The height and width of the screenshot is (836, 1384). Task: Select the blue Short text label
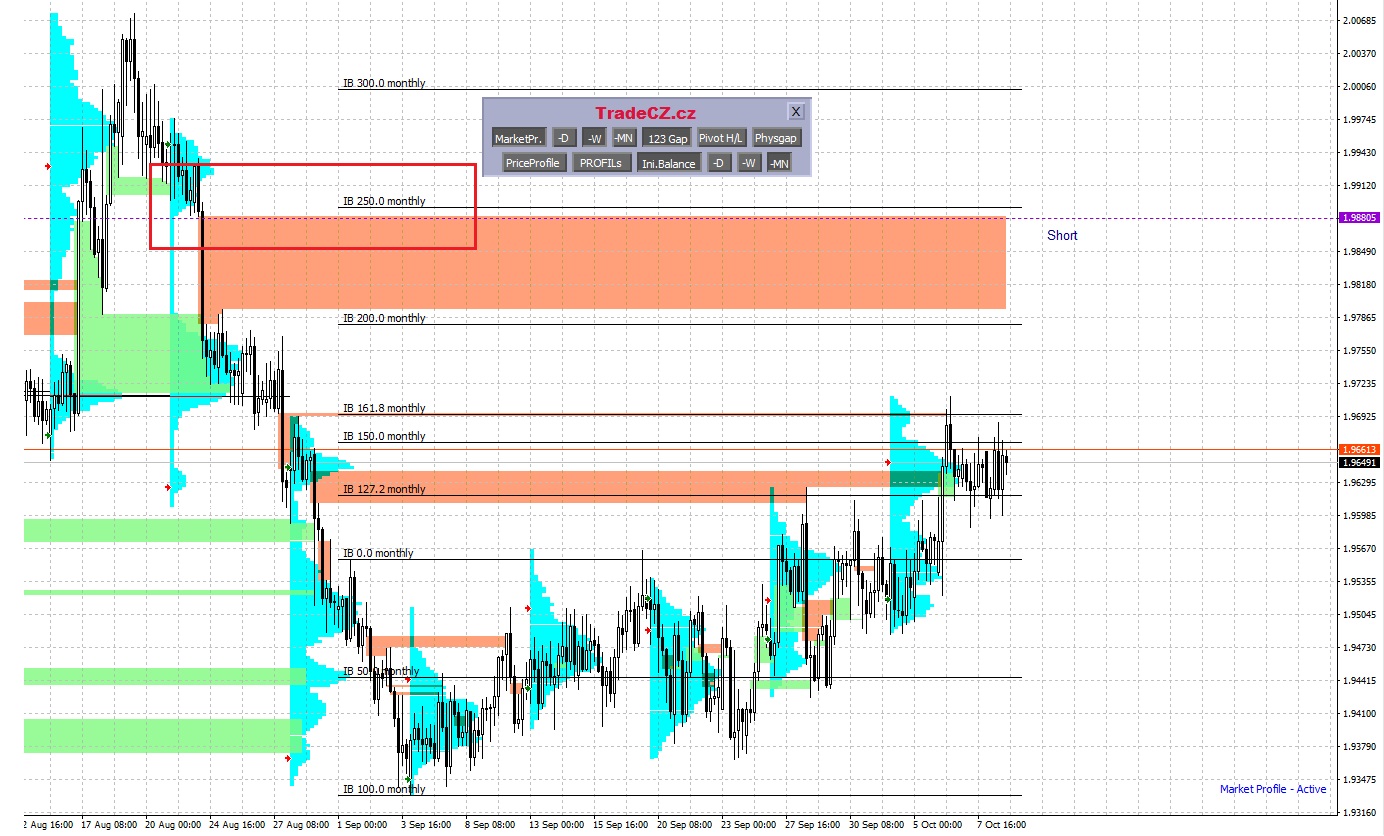pyautogui.click(x=1062, y=235)
